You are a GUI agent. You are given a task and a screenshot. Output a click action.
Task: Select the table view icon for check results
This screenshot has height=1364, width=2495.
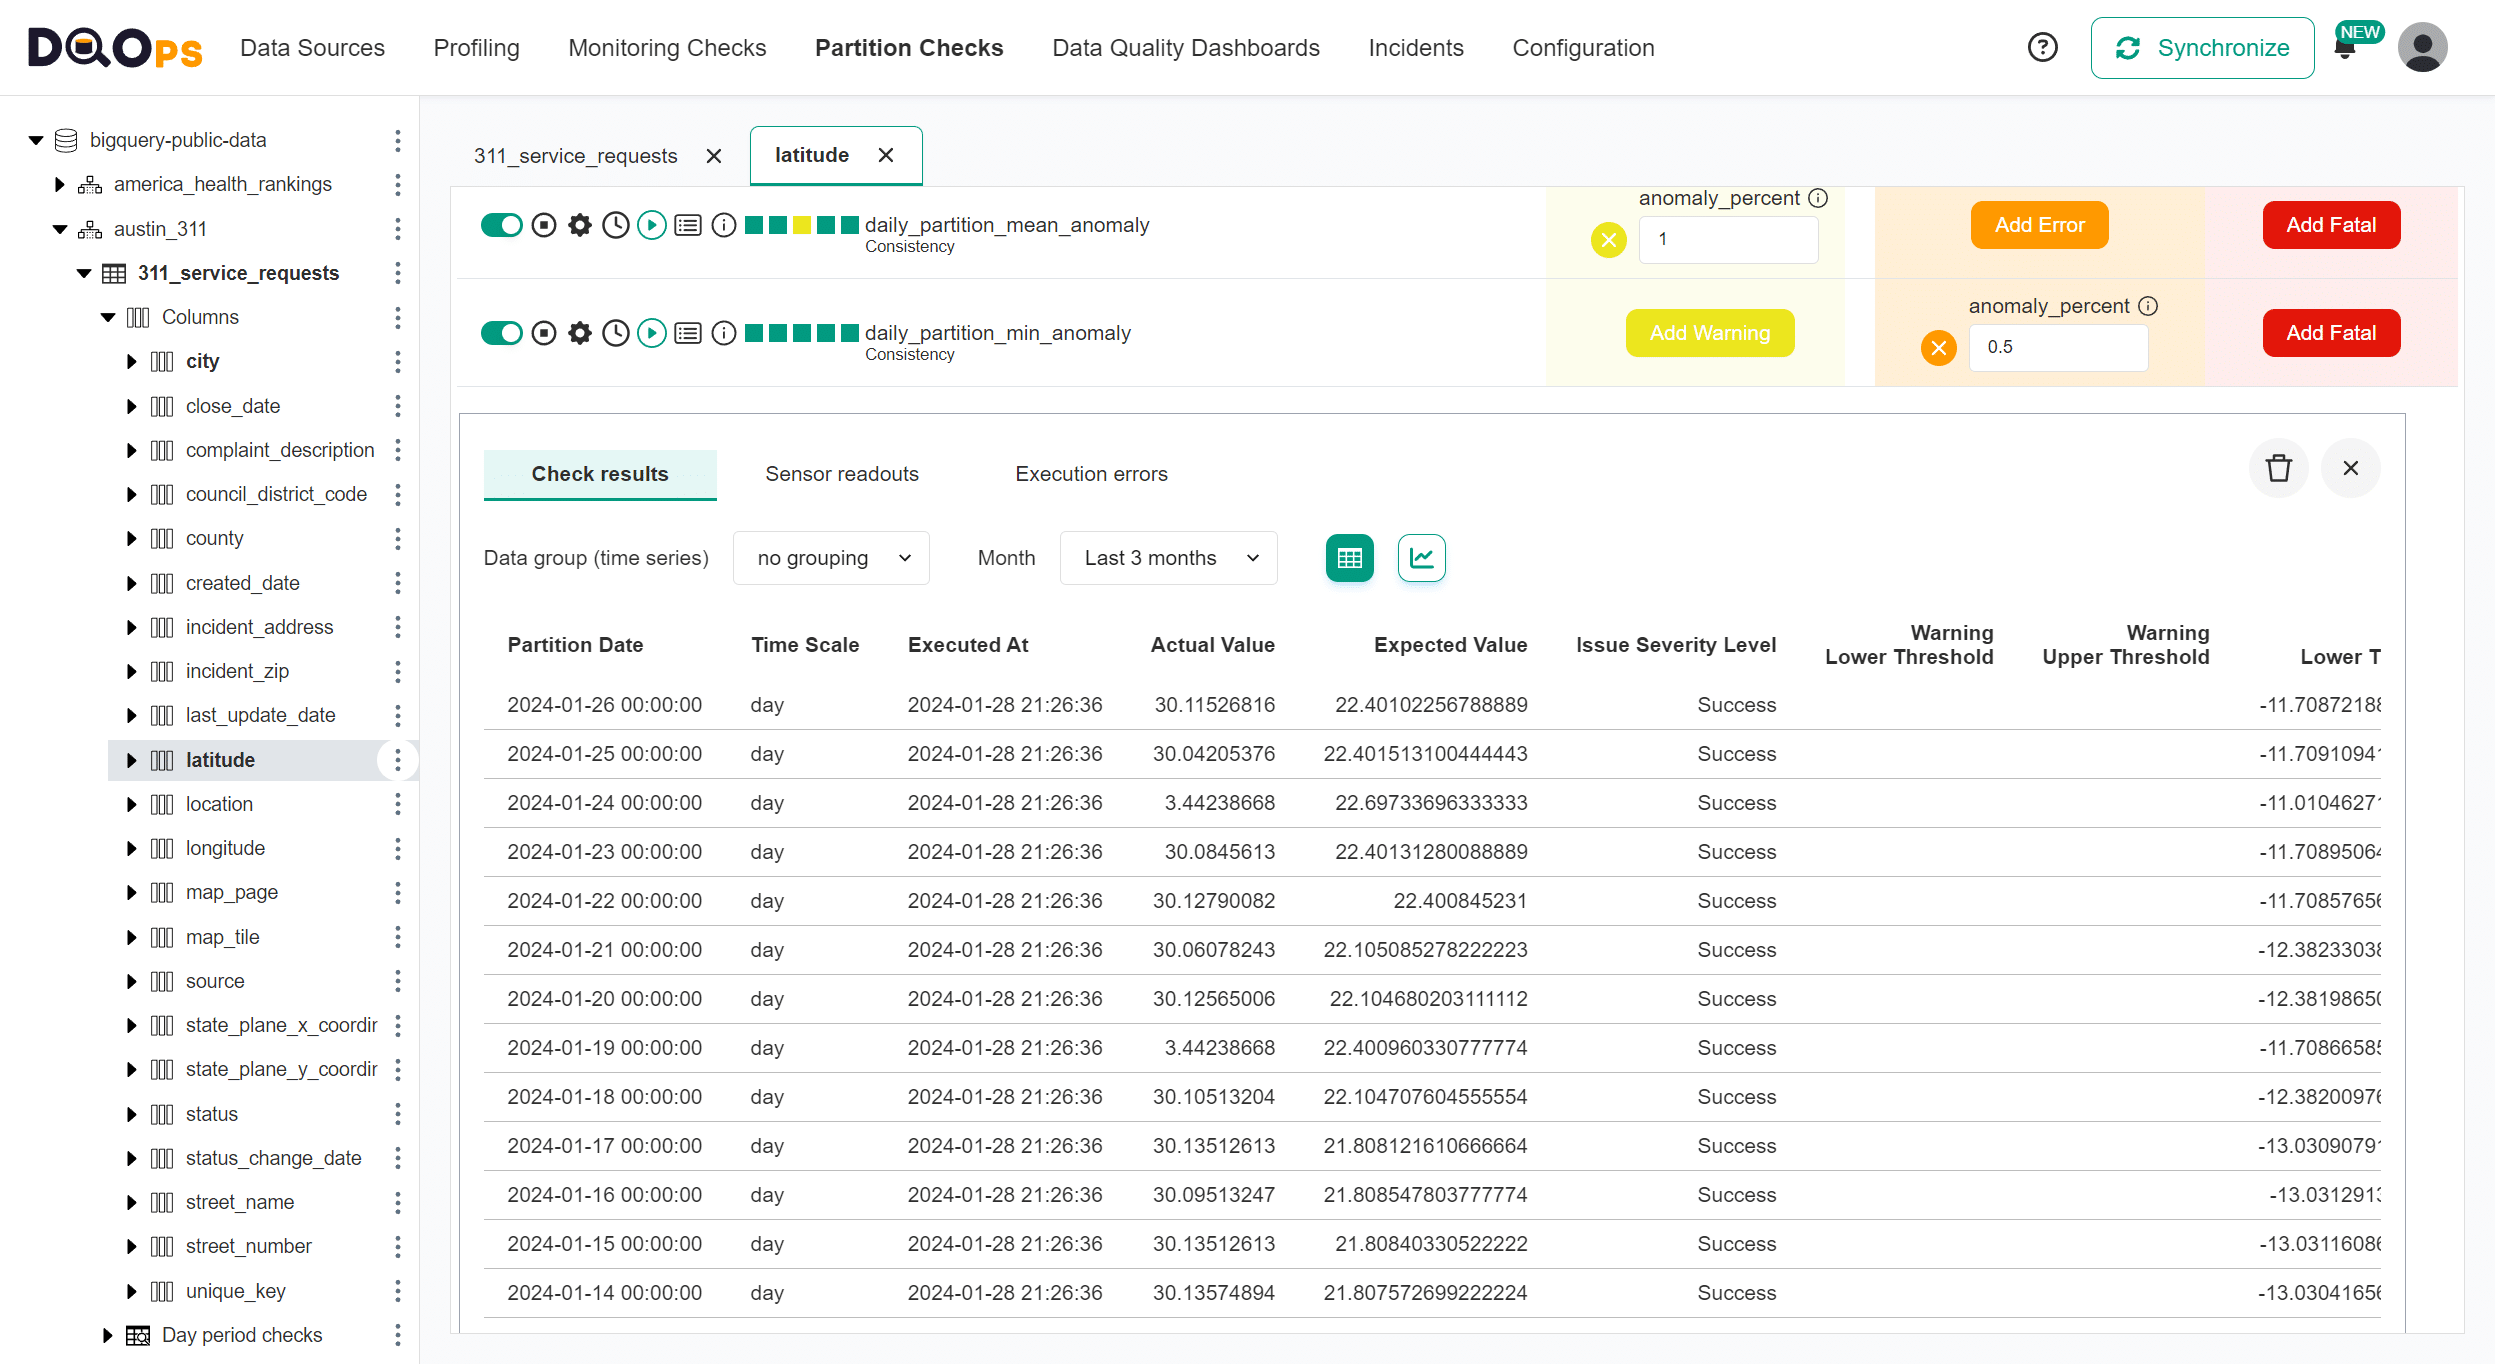pos(1349,558)
